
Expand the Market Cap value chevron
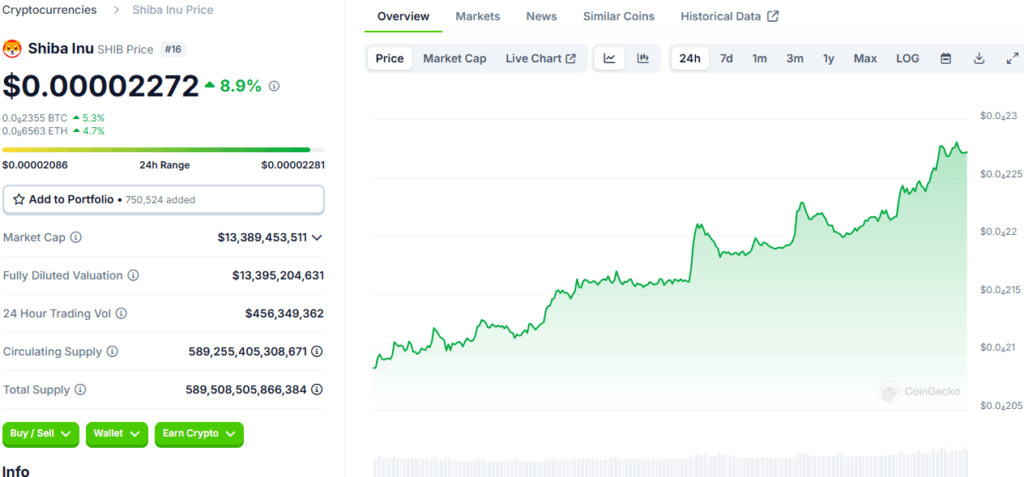317,238
